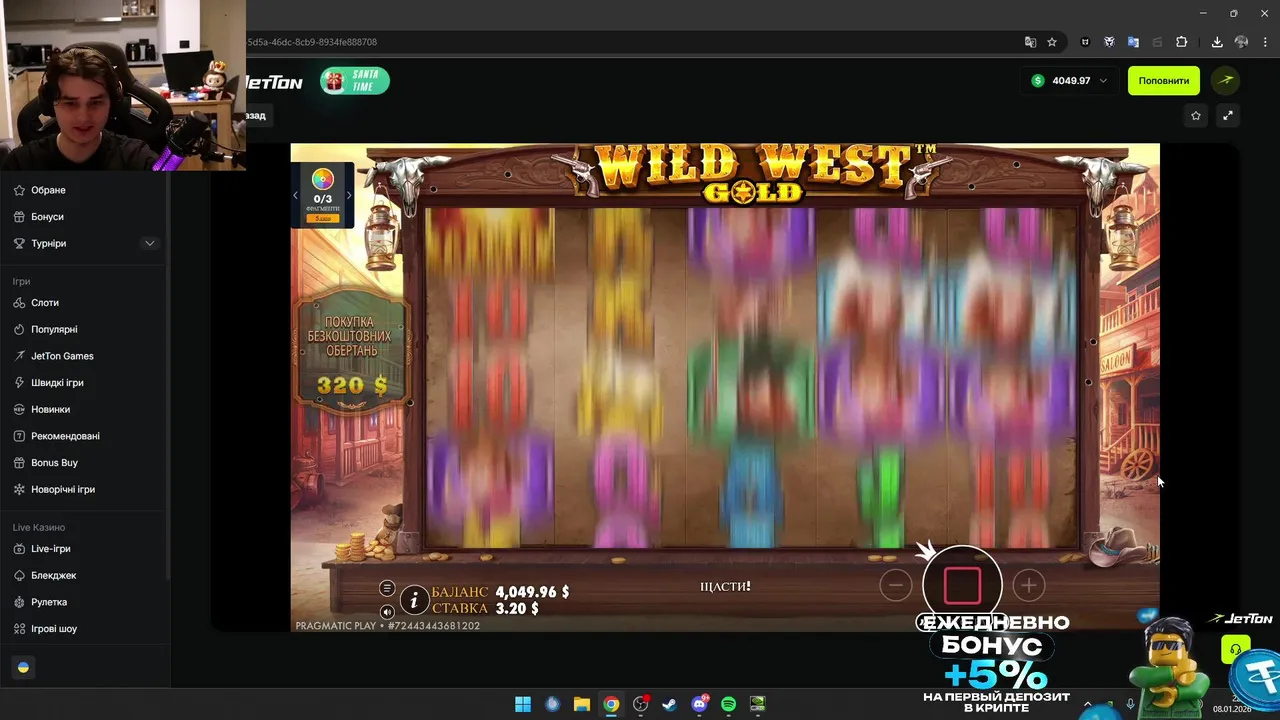Open the JetTon Games category
The image size is (1280, 720).
pyautogui.click(x=84, y=356)
